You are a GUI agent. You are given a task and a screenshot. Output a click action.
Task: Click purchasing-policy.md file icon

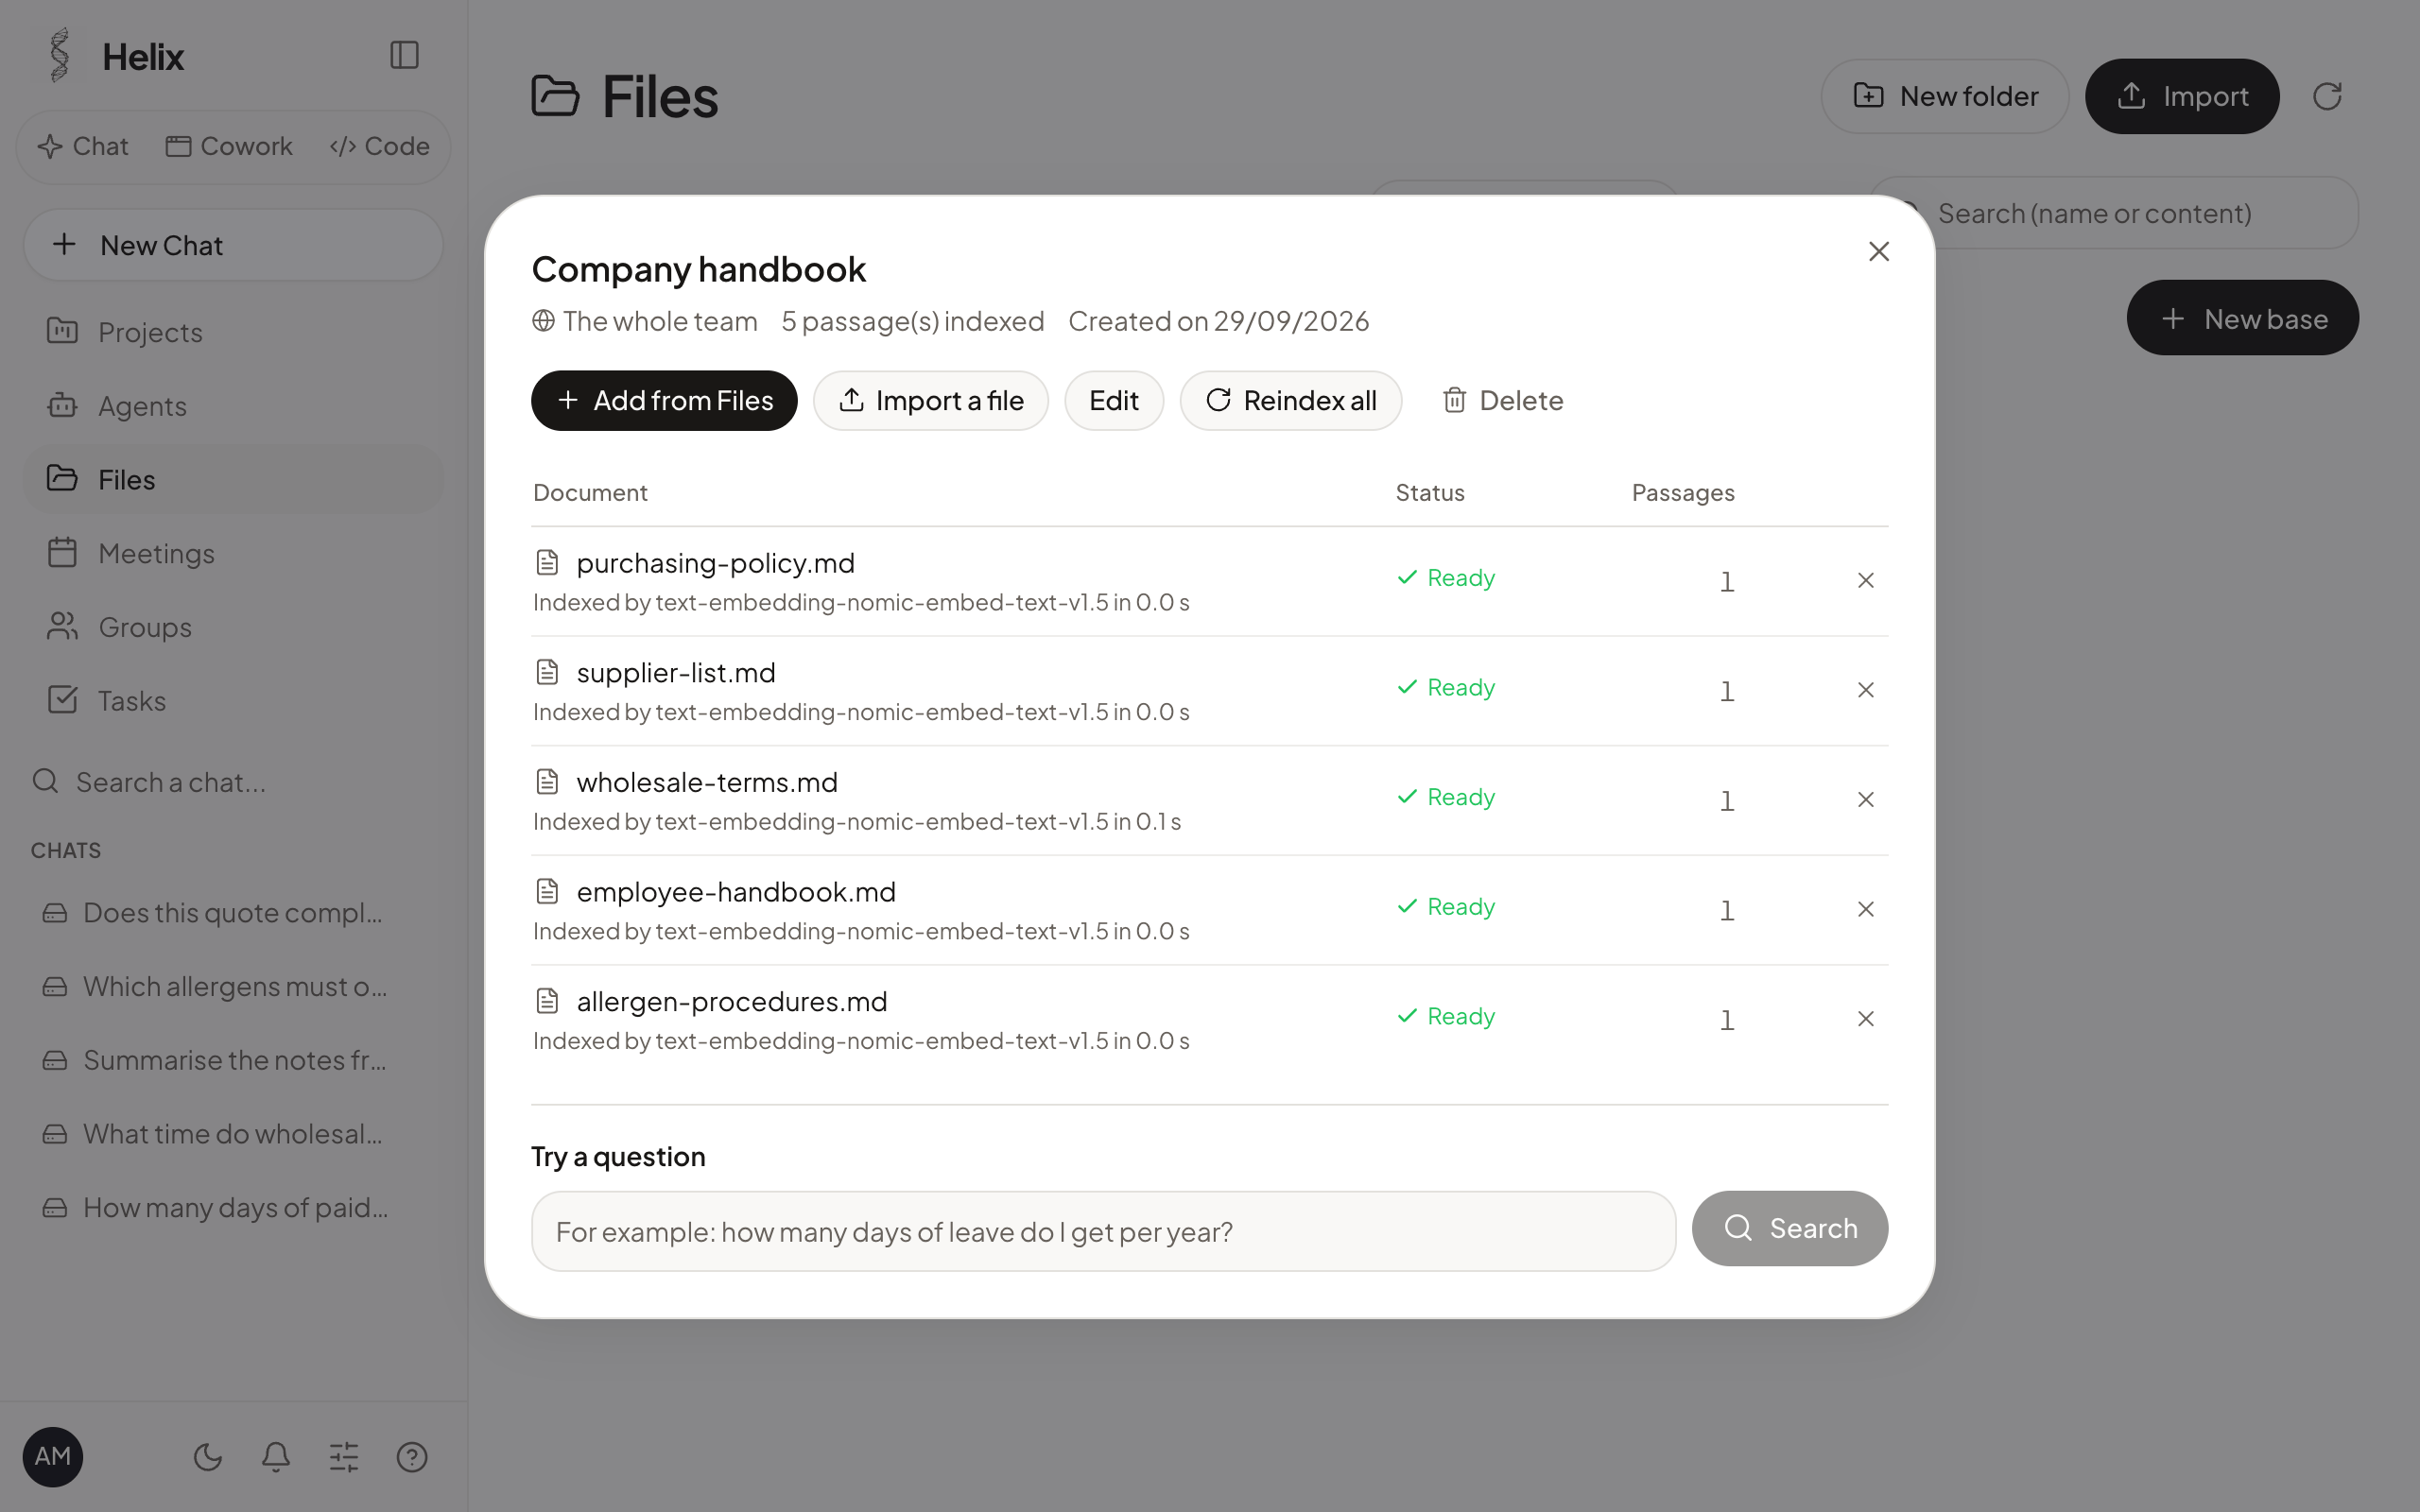coord(547,562)
